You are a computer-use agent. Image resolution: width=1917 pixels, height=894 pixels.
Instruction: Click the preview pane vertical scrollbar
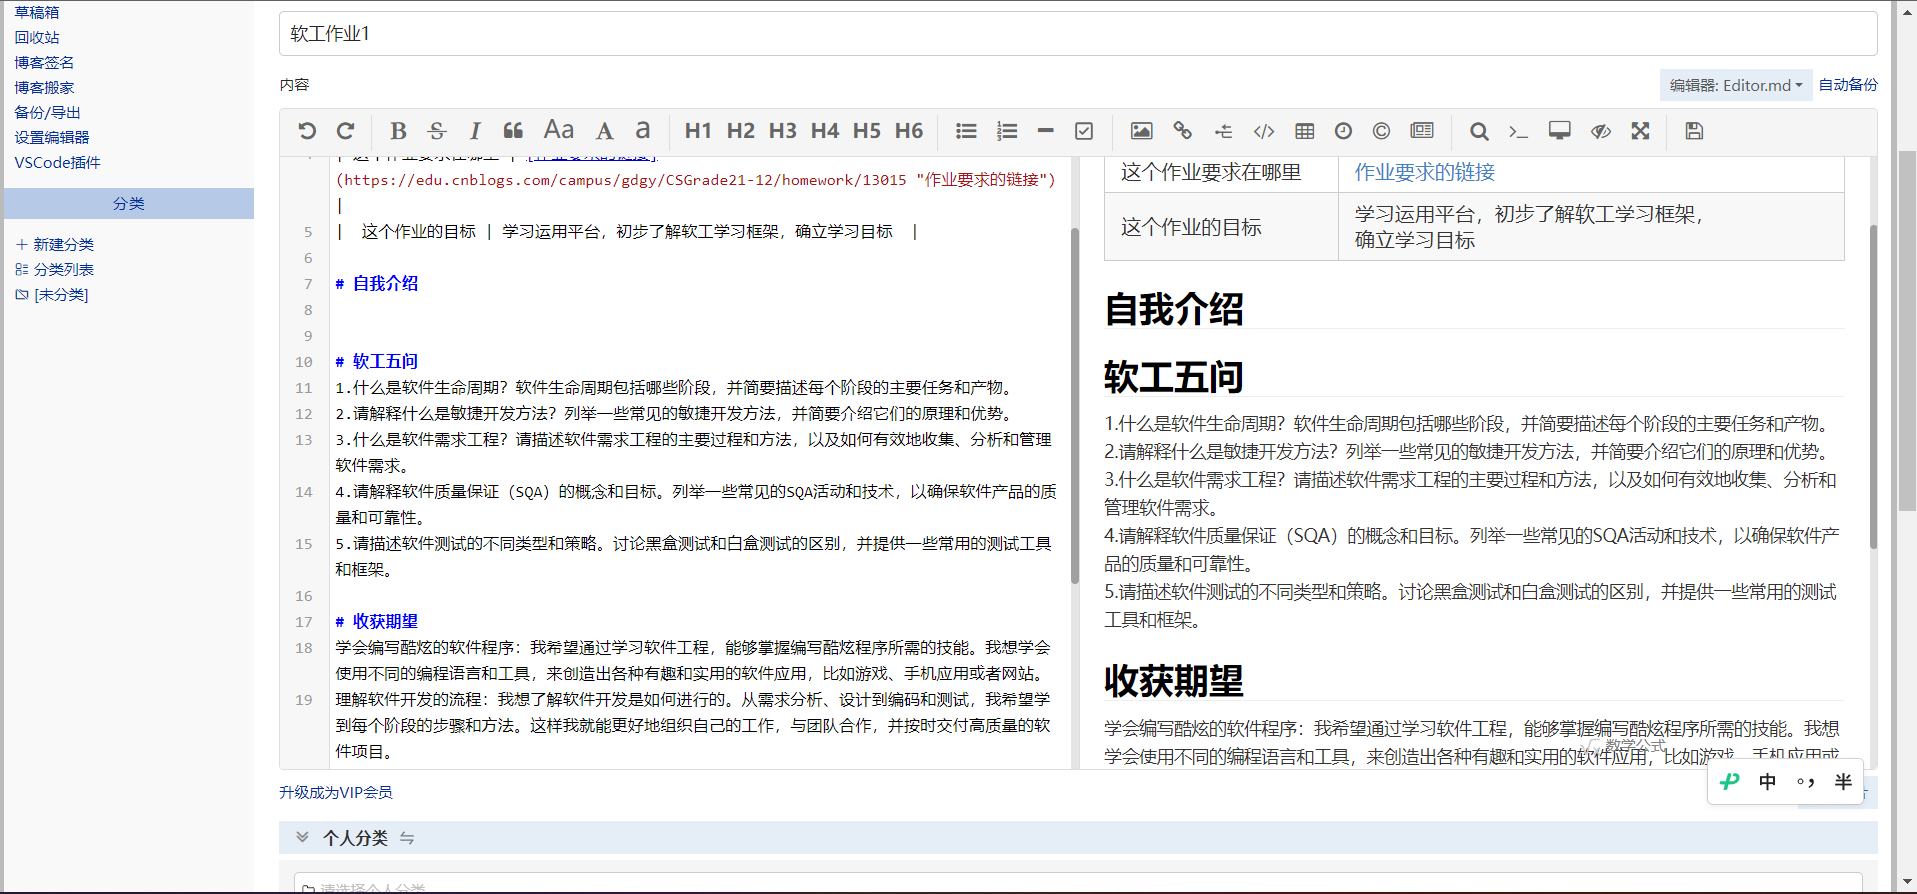click(x=1873, y=386)
